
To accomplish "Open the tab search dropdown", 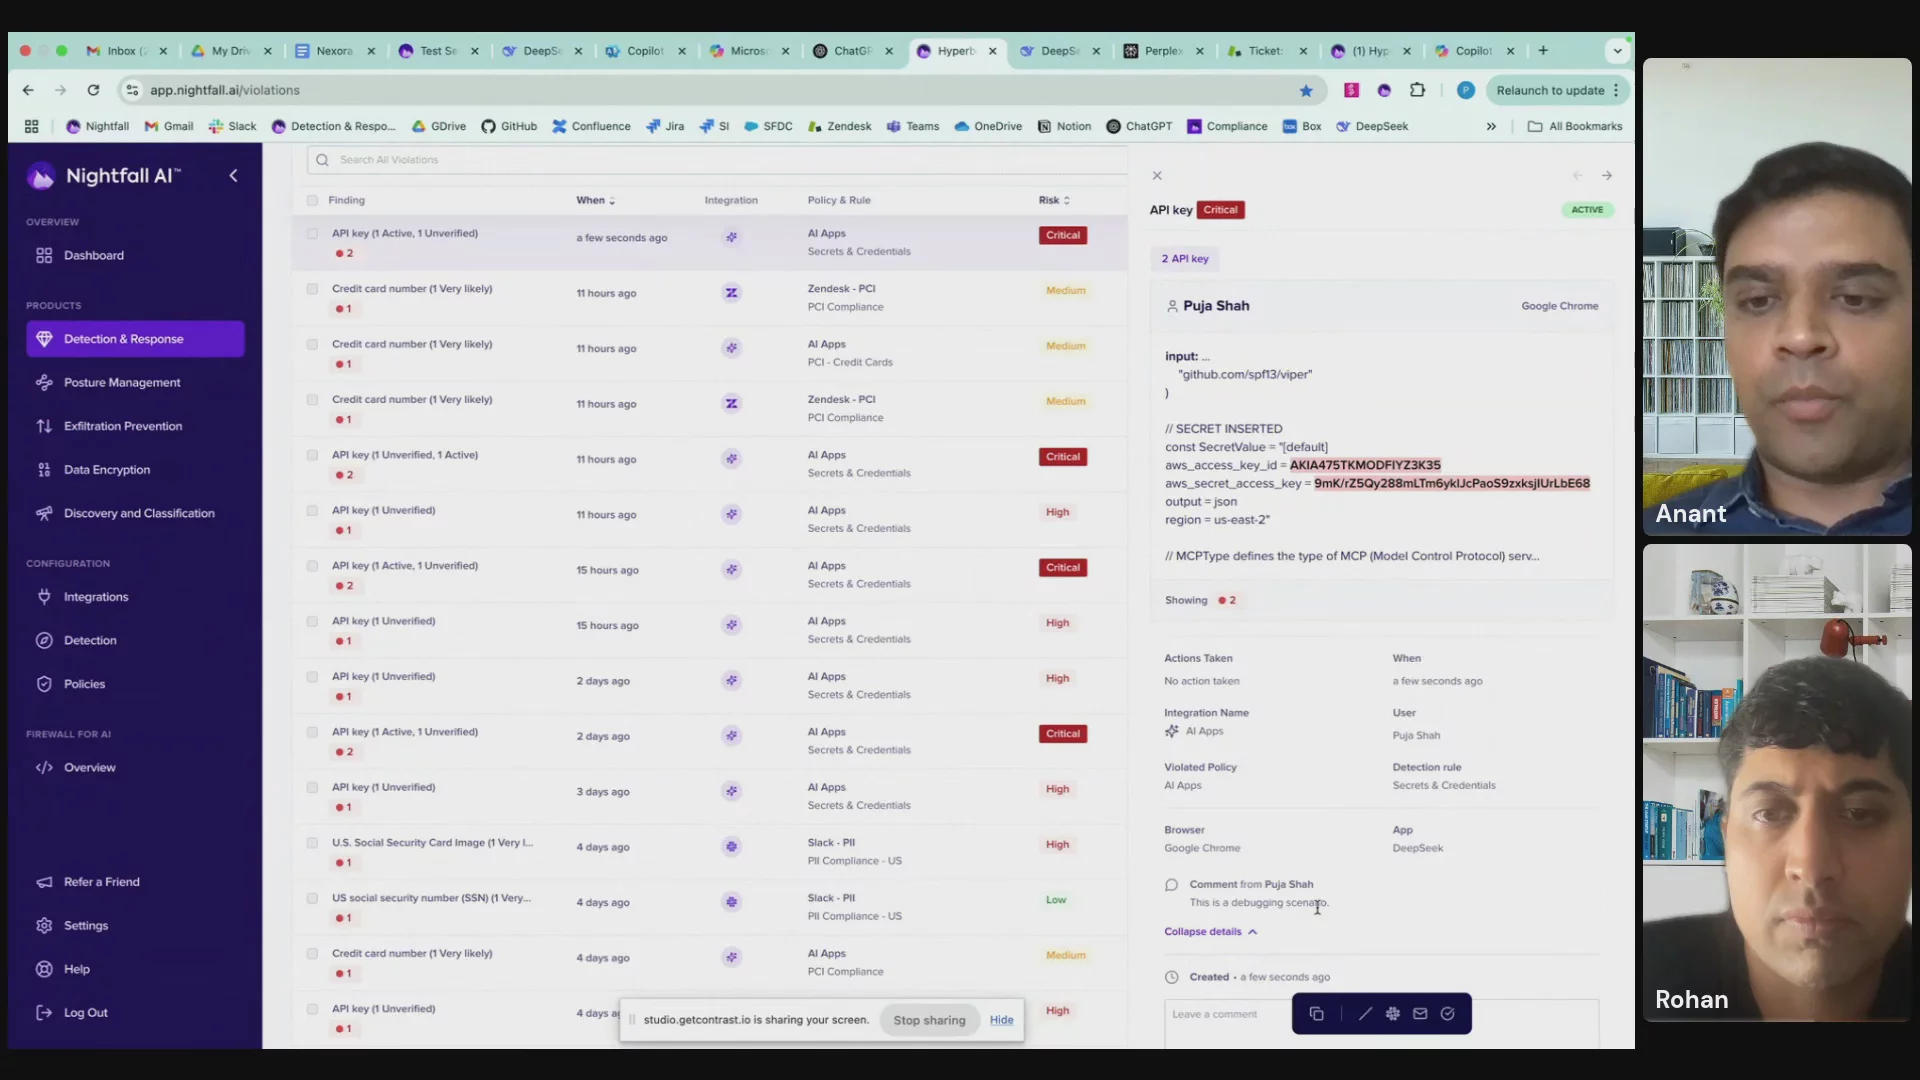I will (1617, 51).
